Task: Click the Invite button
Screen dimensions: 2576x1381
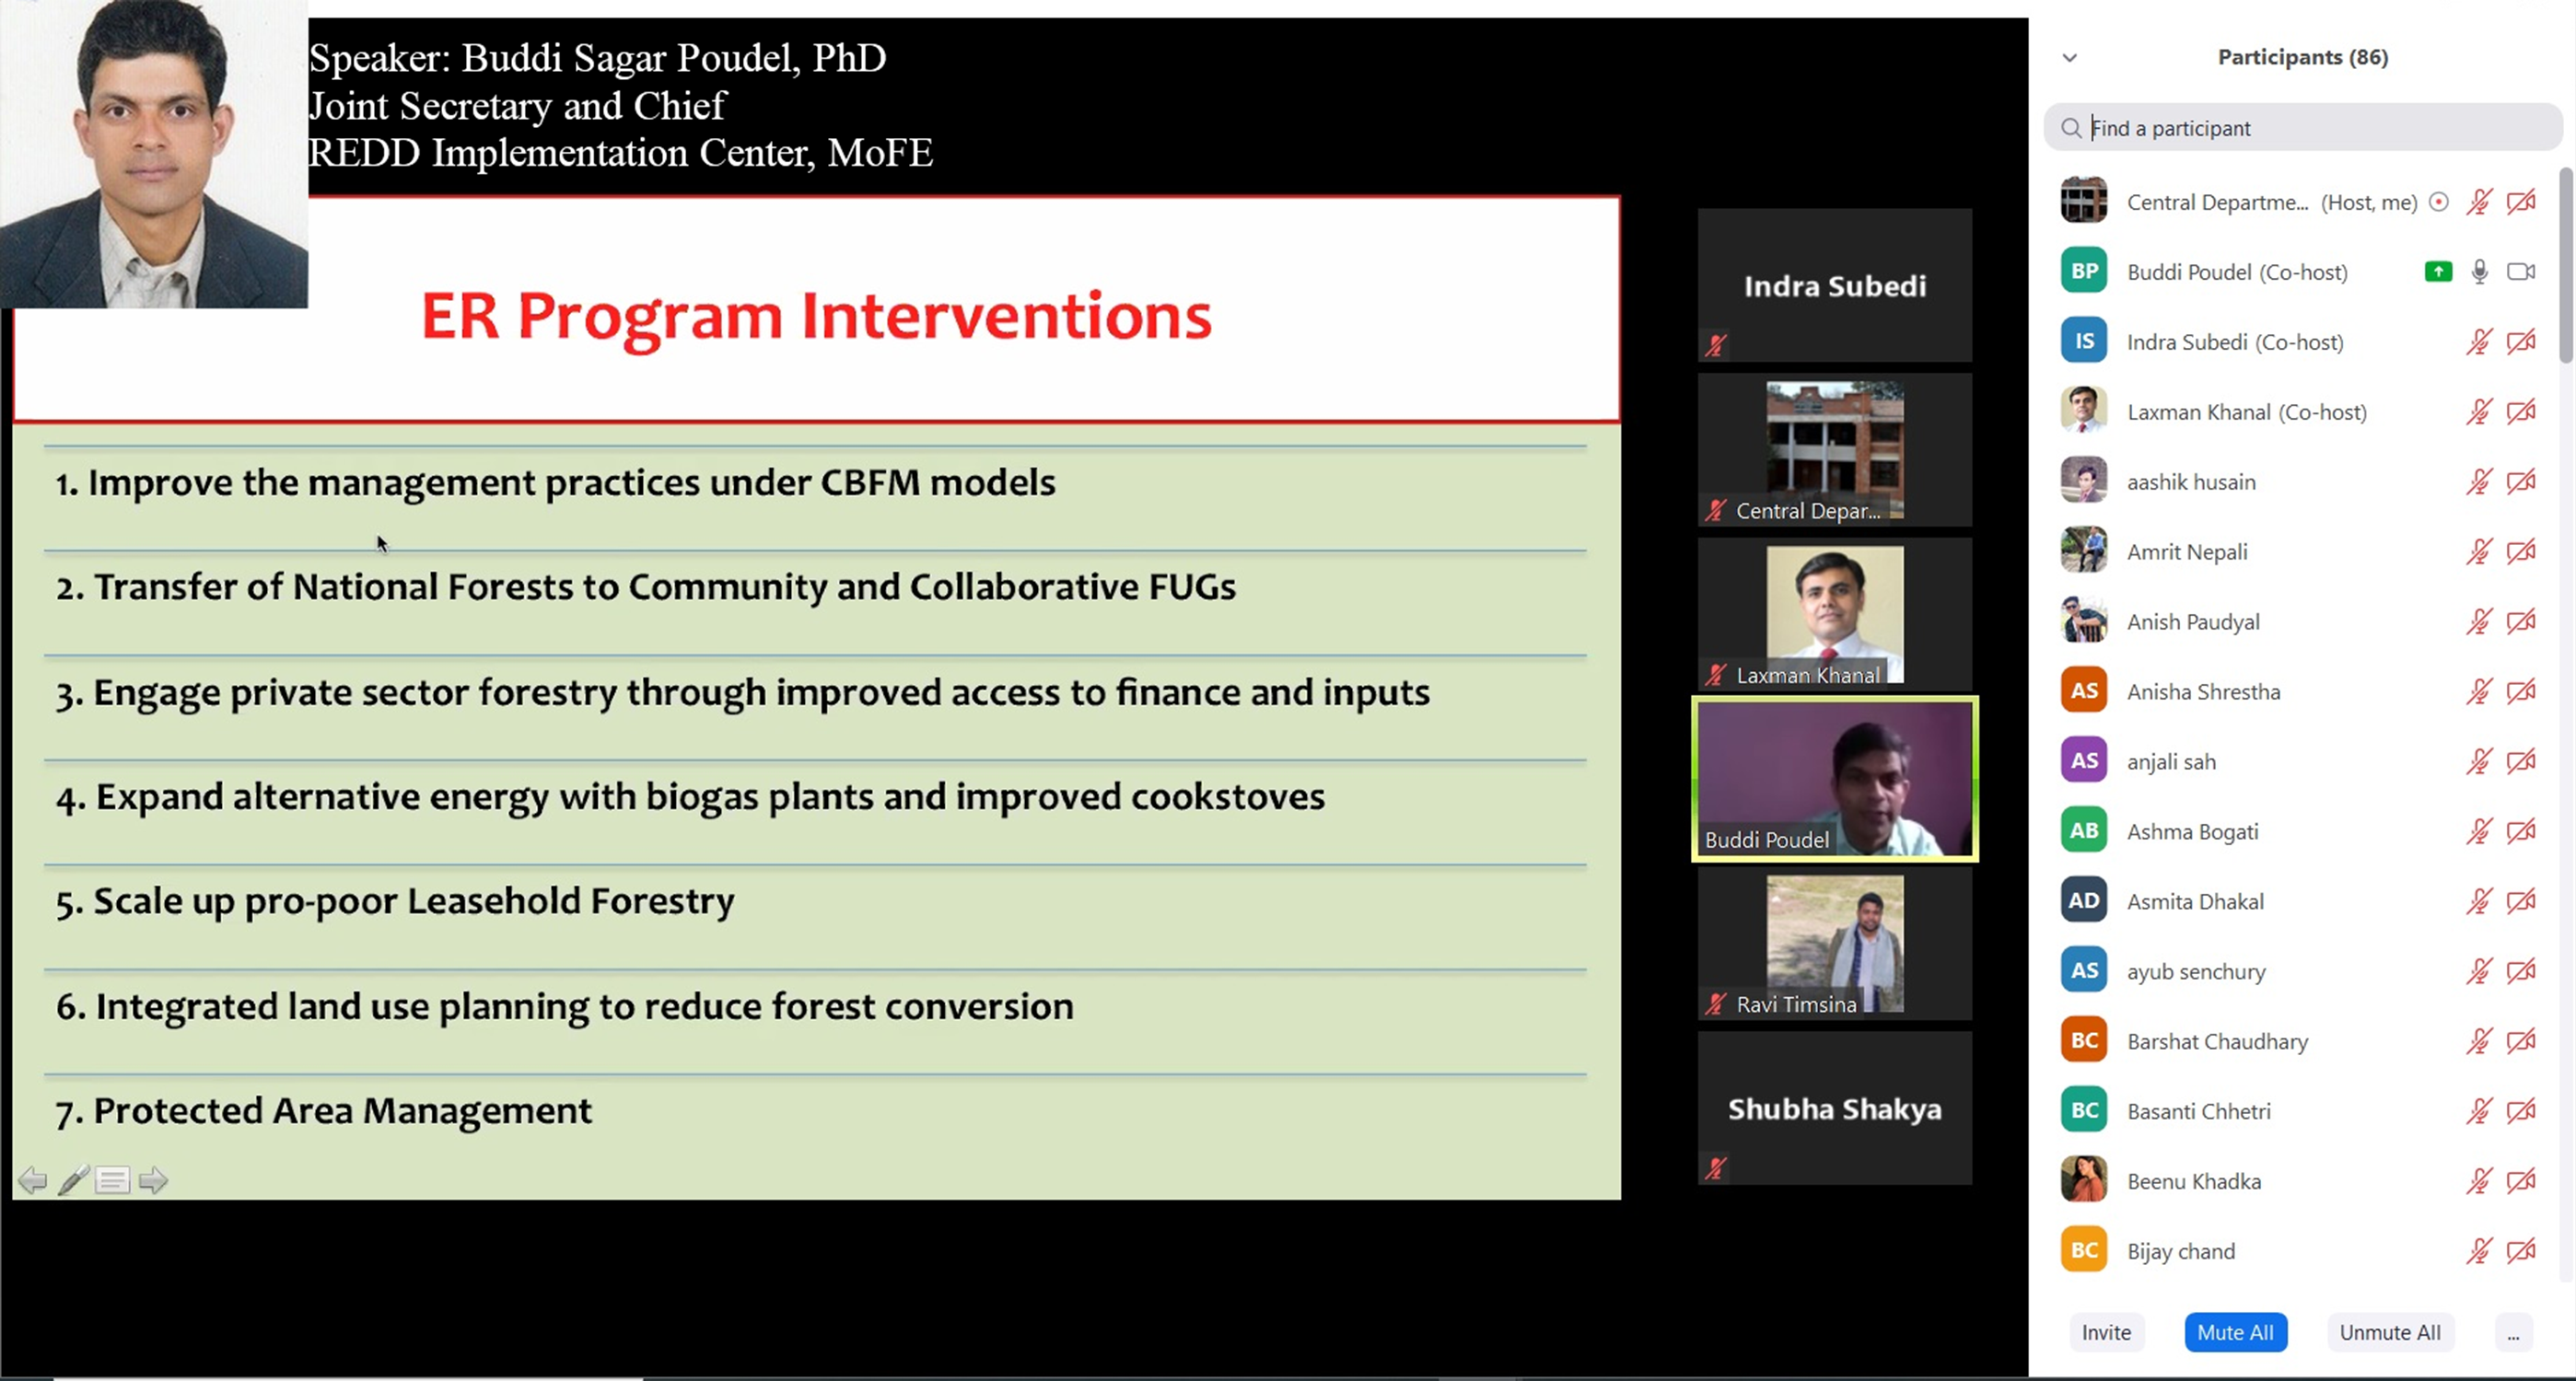Action: click(2106, 1332)
